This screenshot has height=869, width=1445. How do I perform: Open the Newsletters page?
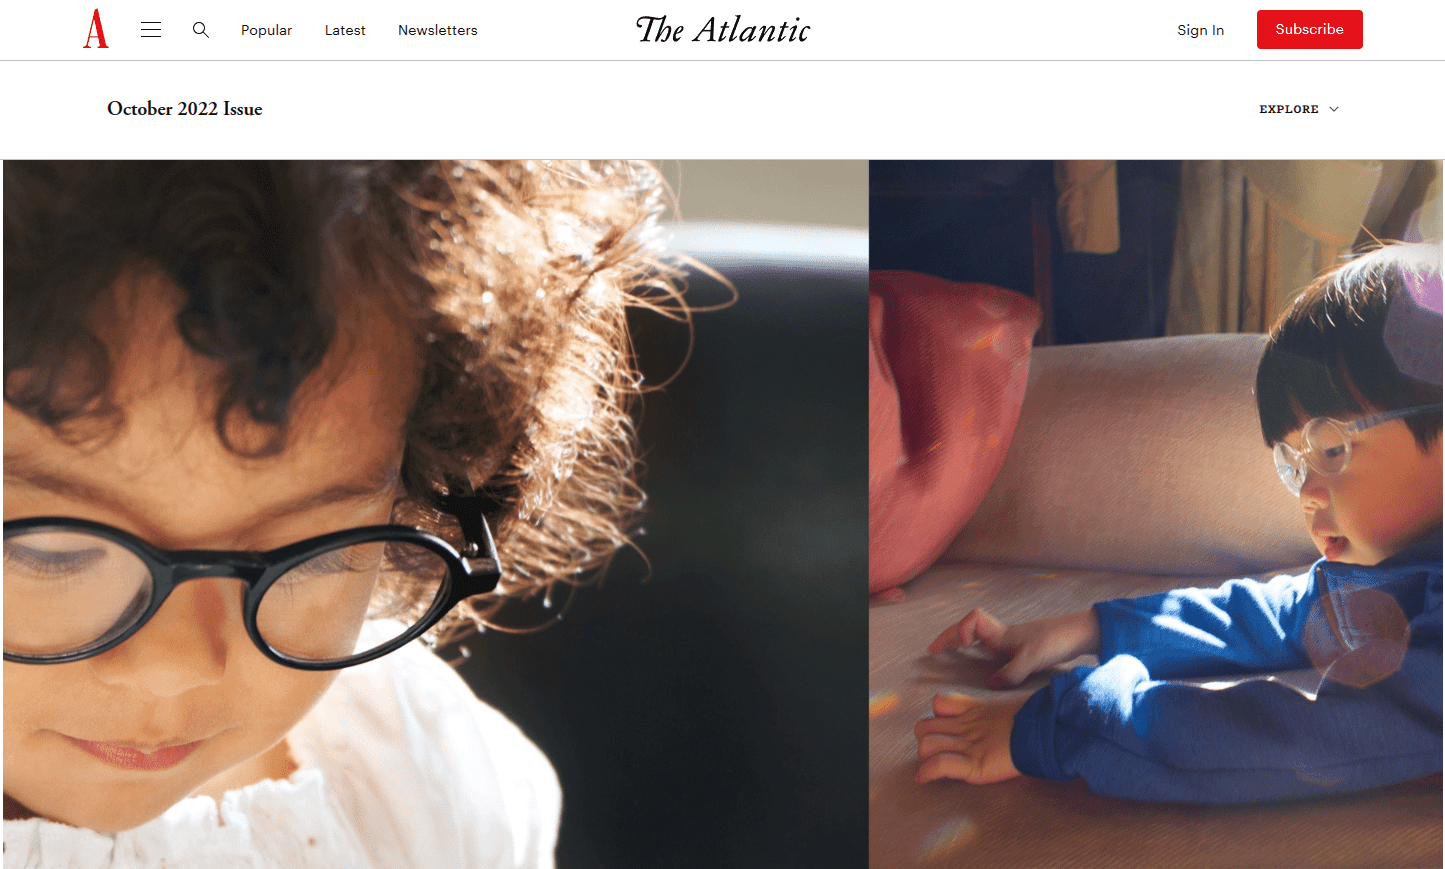click(438, 30)
